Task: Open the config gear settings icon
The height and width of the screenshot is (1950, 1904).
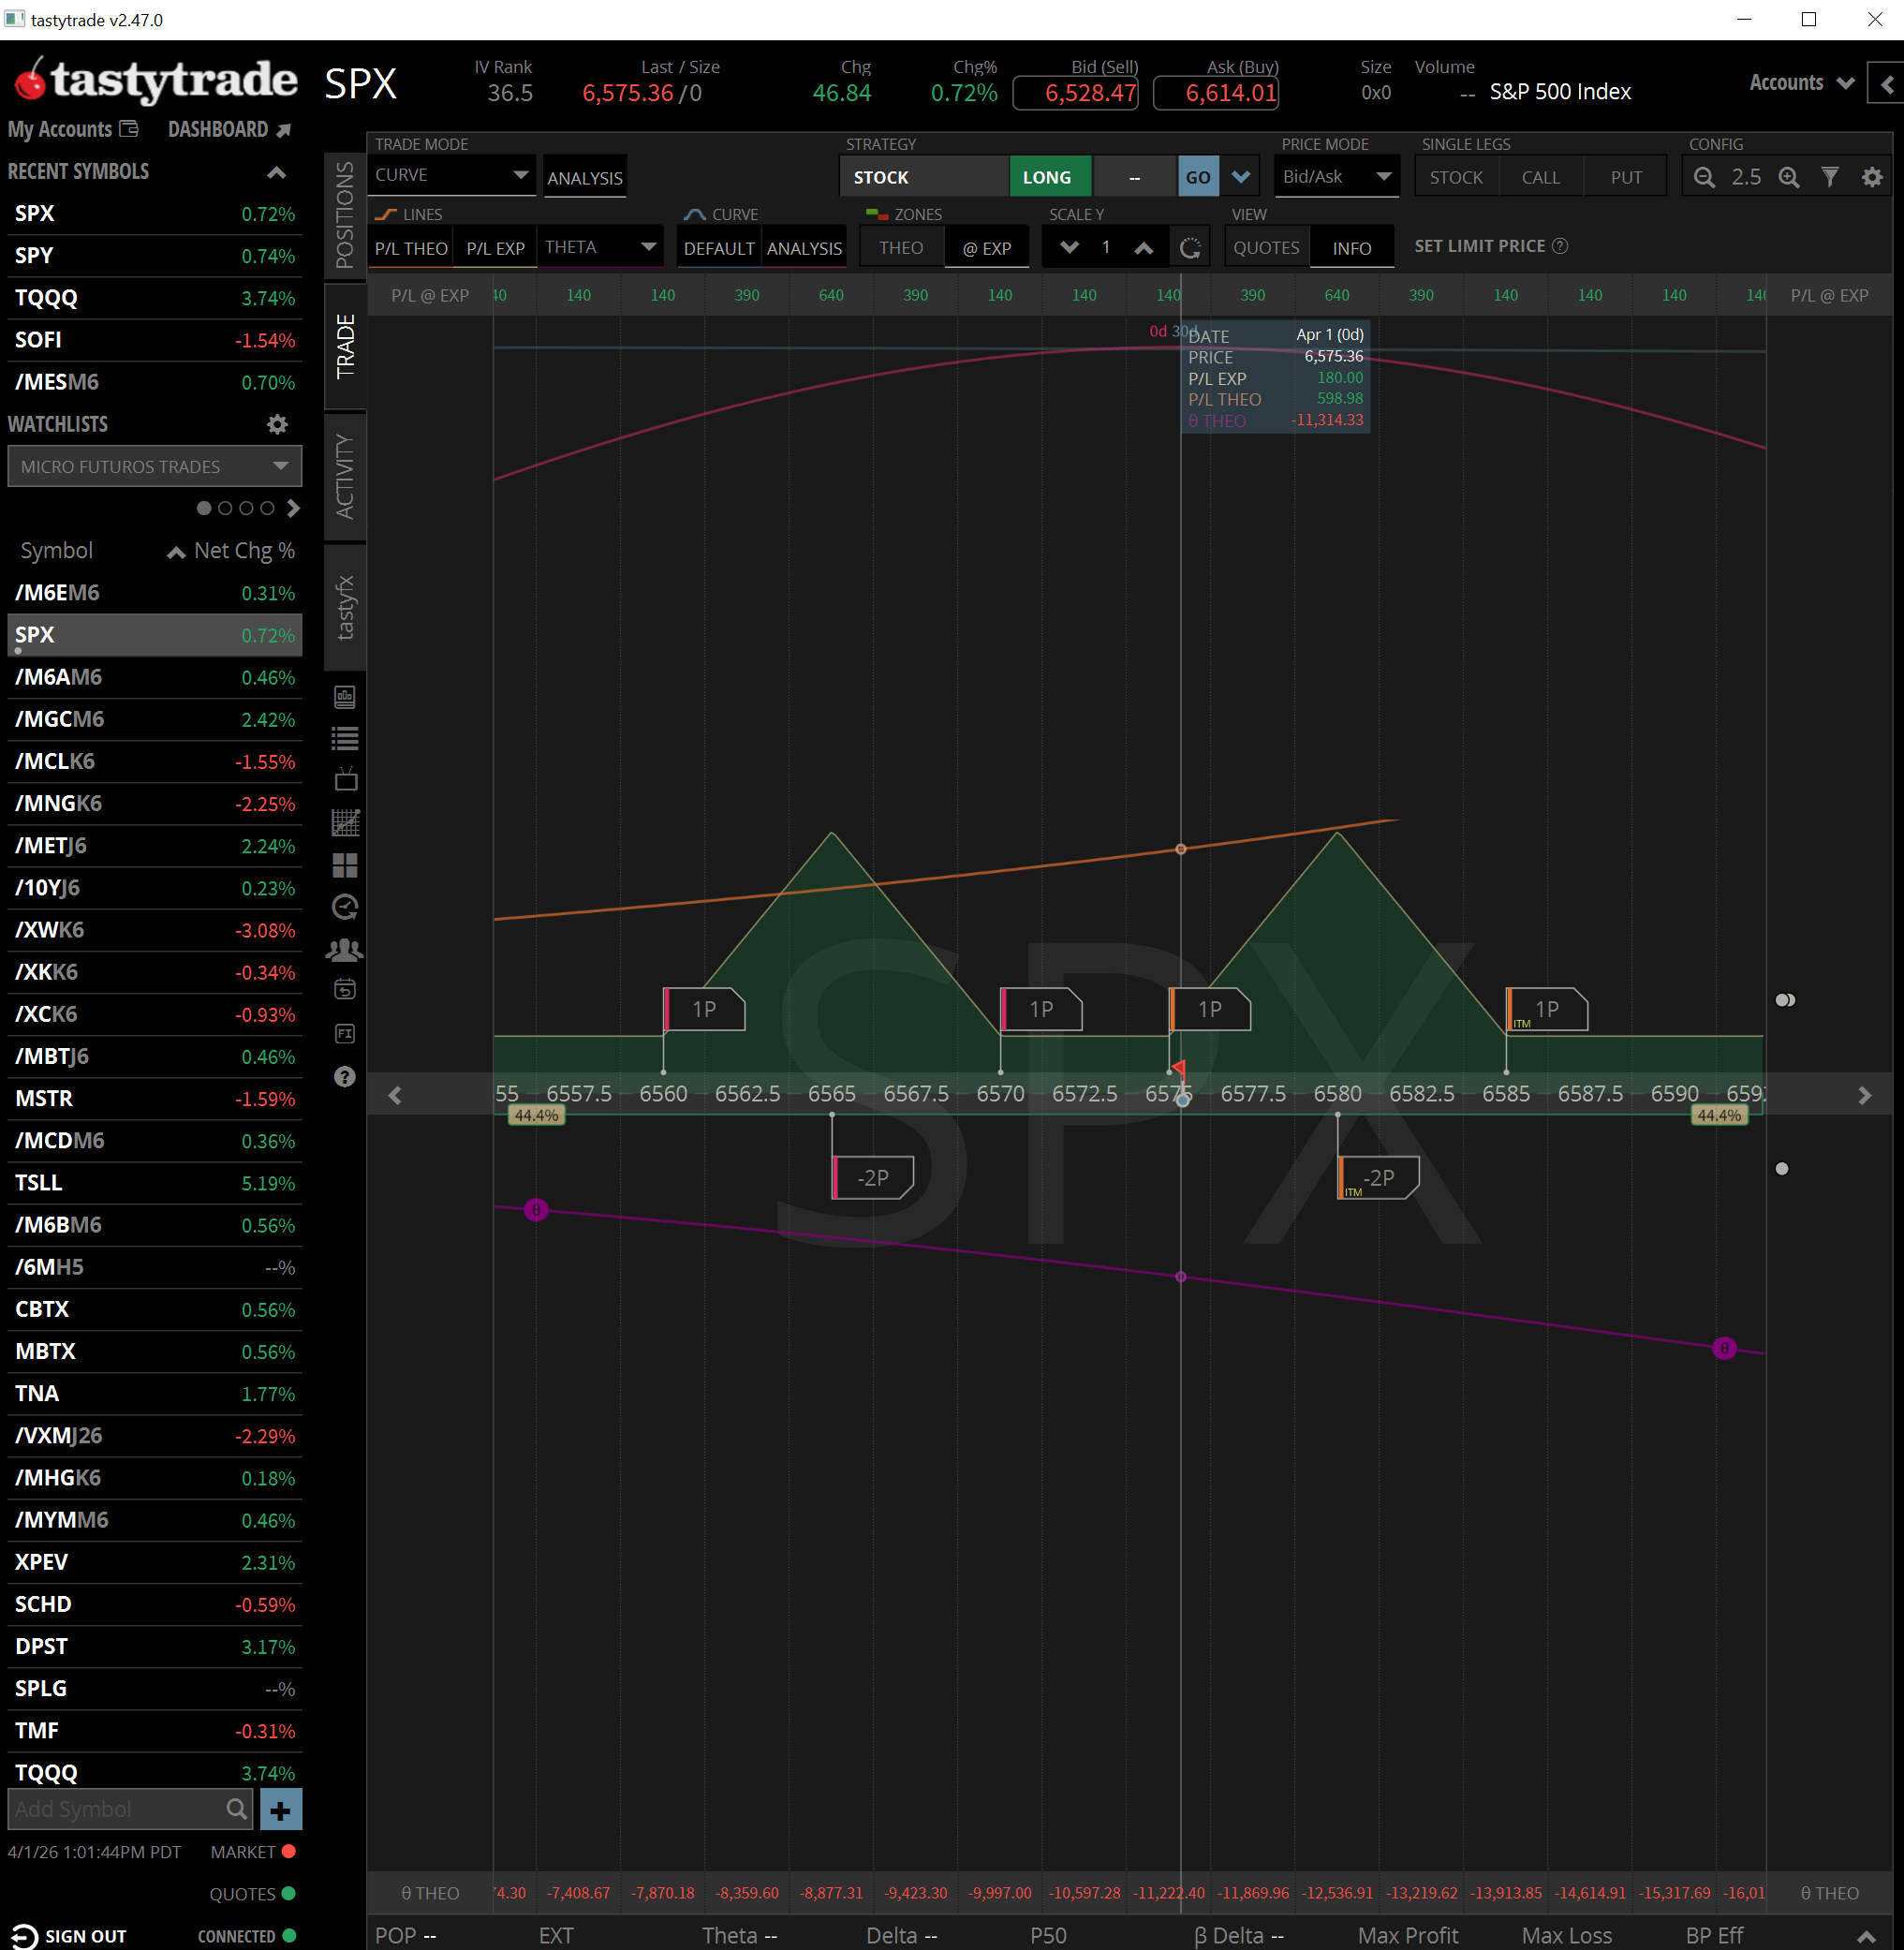Action: (x=1872, y=177)
